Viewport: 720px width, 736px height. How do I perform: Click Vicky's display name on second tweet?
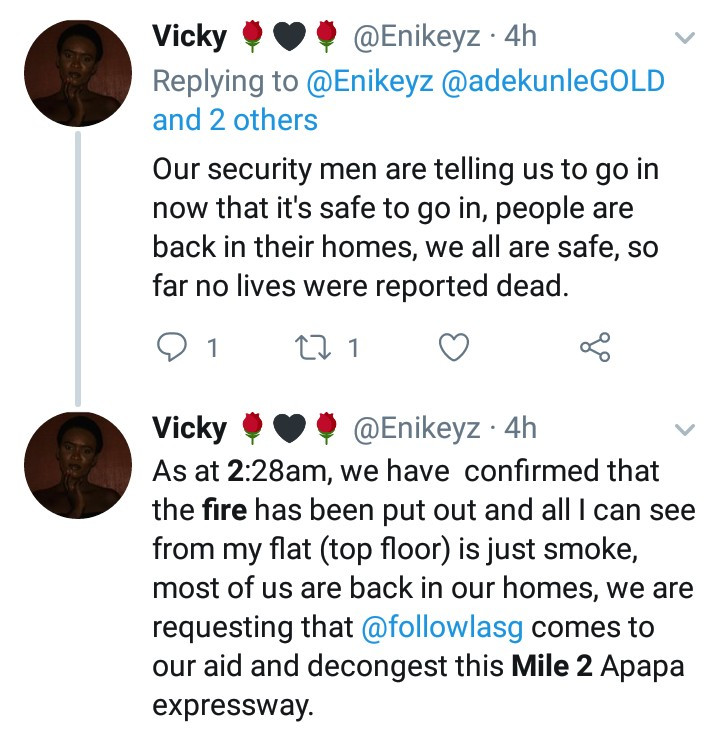click(x=189, y=429)
